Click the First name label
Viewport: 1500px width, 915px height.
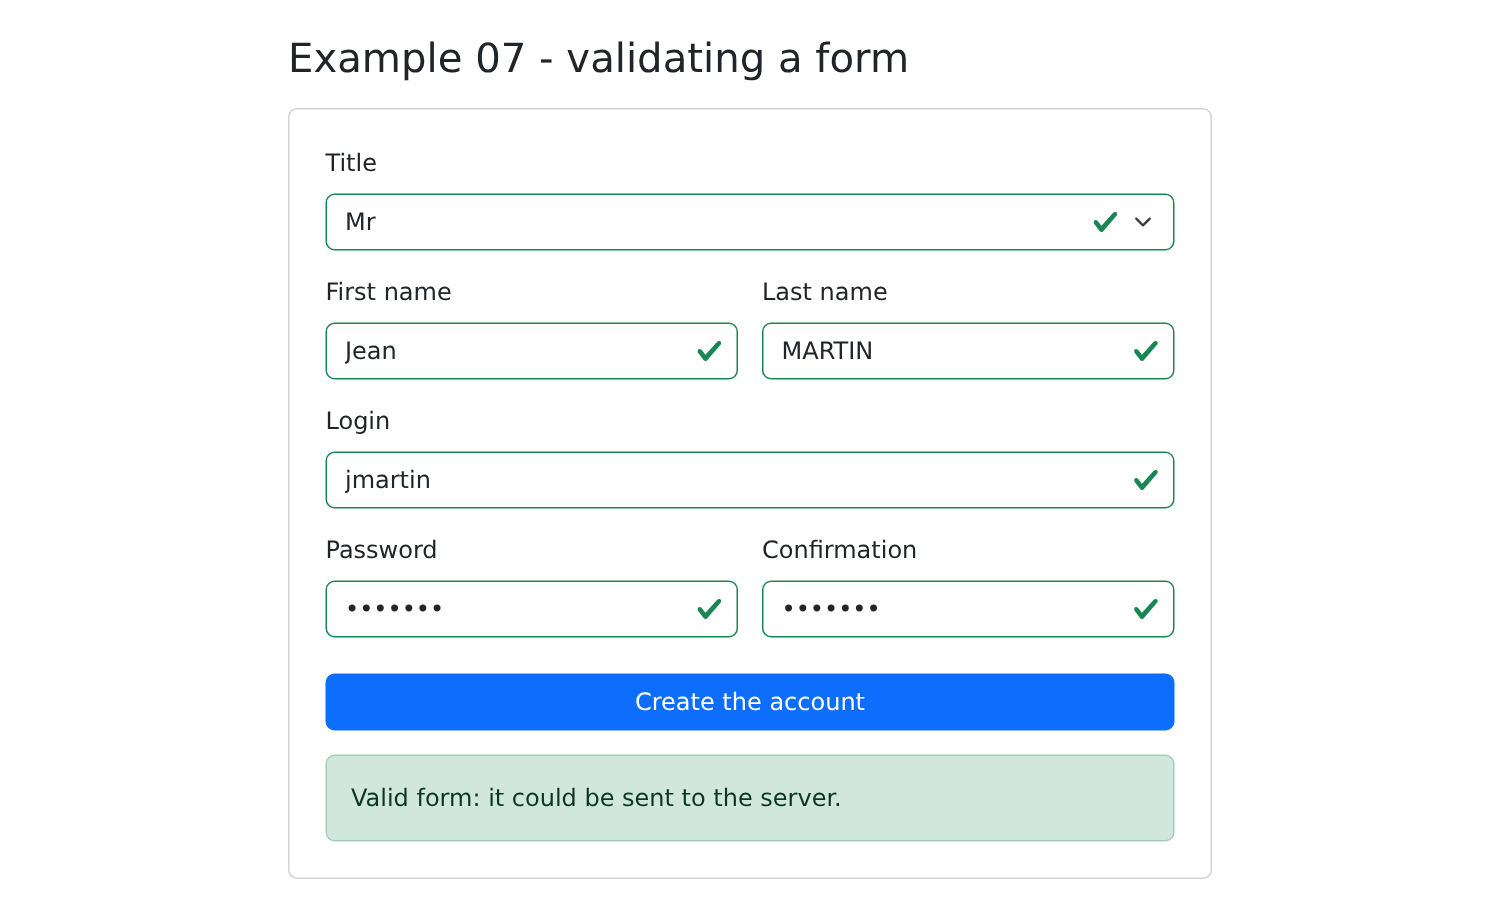coord(388,292)
